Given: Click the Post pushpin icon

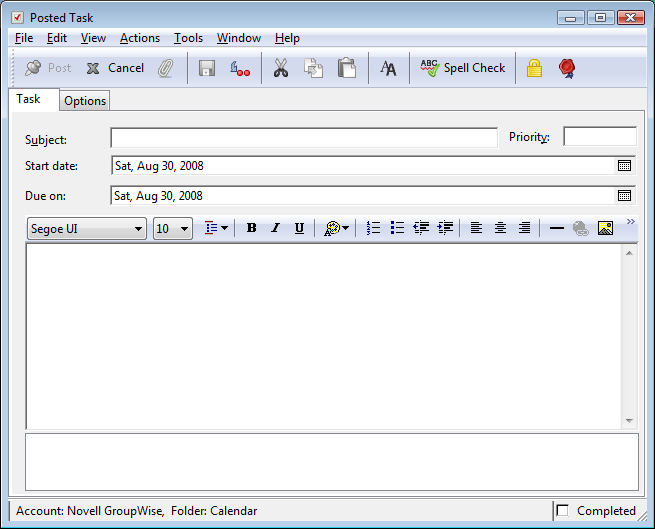Looking at the screenshot, I should pyautogui.click(x=33, y=68).
